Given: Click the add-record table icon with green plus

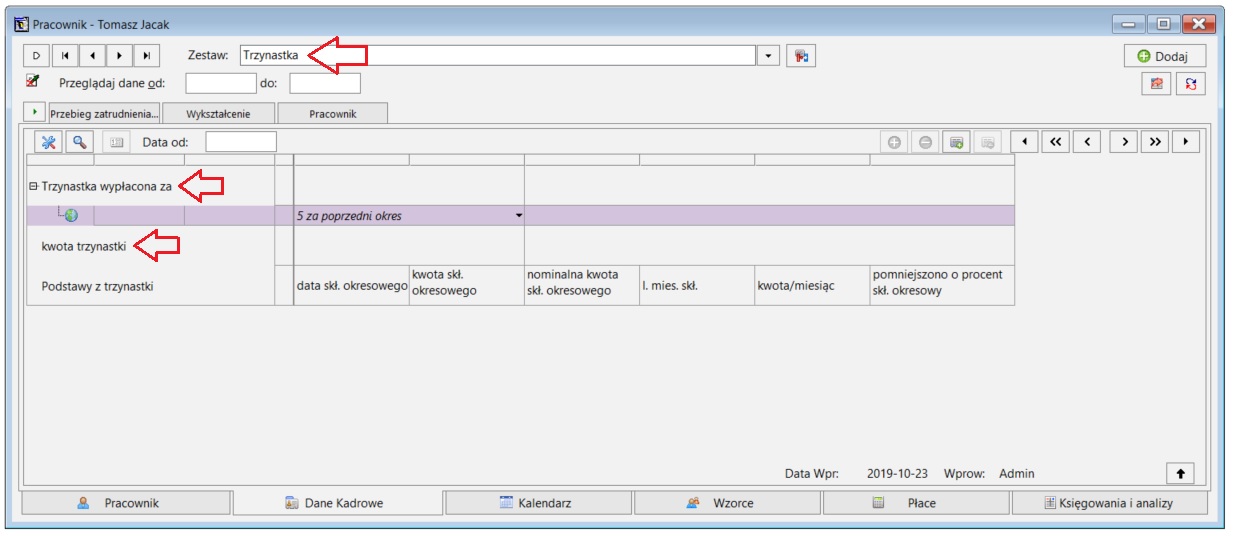Looking at the screenshot, I should pyautogui.click(x=956, y=142).
